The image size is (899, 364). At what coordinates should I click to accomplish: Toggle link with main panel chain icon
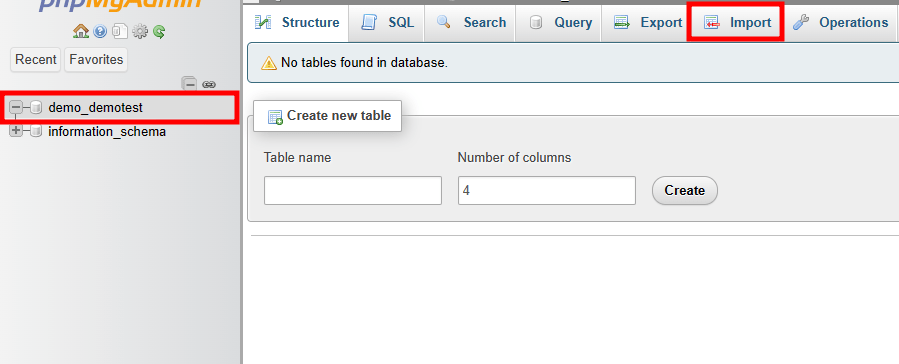[x=209, y=85]
